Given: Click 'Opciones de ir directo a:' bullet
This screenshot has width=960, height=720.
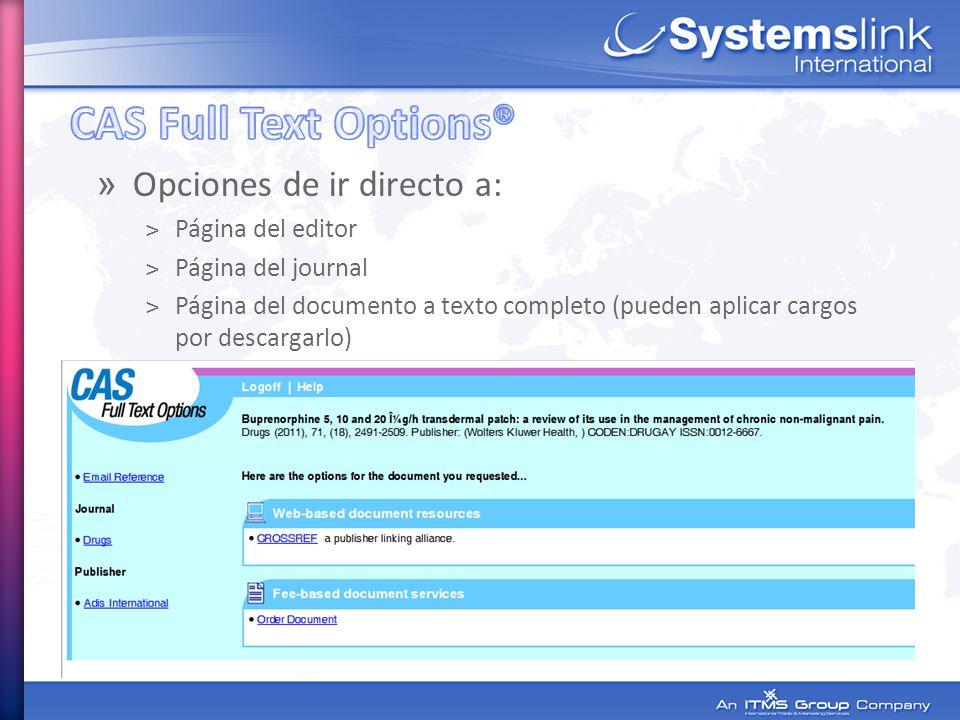Looking at the screenshot, I should coord(317,184).
